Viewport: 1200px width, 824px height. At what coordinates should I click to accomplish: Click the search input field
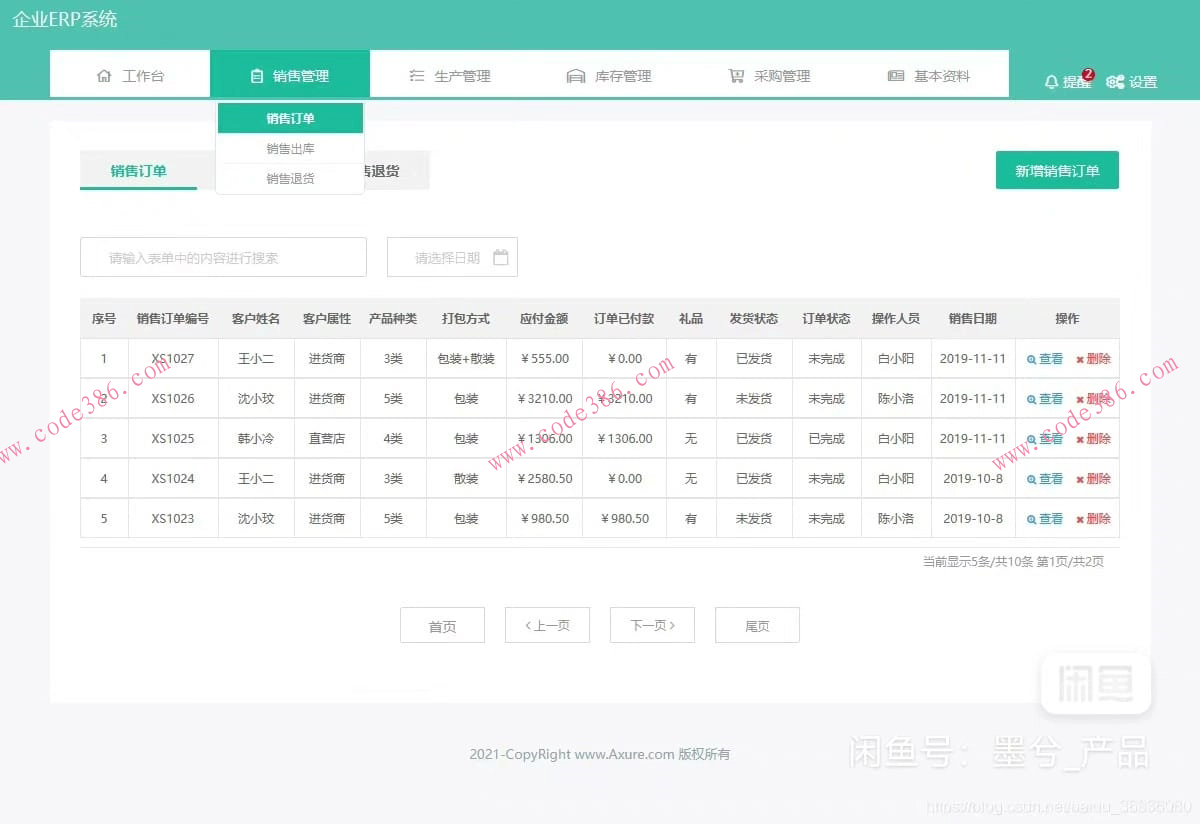(x=222, y=257)
